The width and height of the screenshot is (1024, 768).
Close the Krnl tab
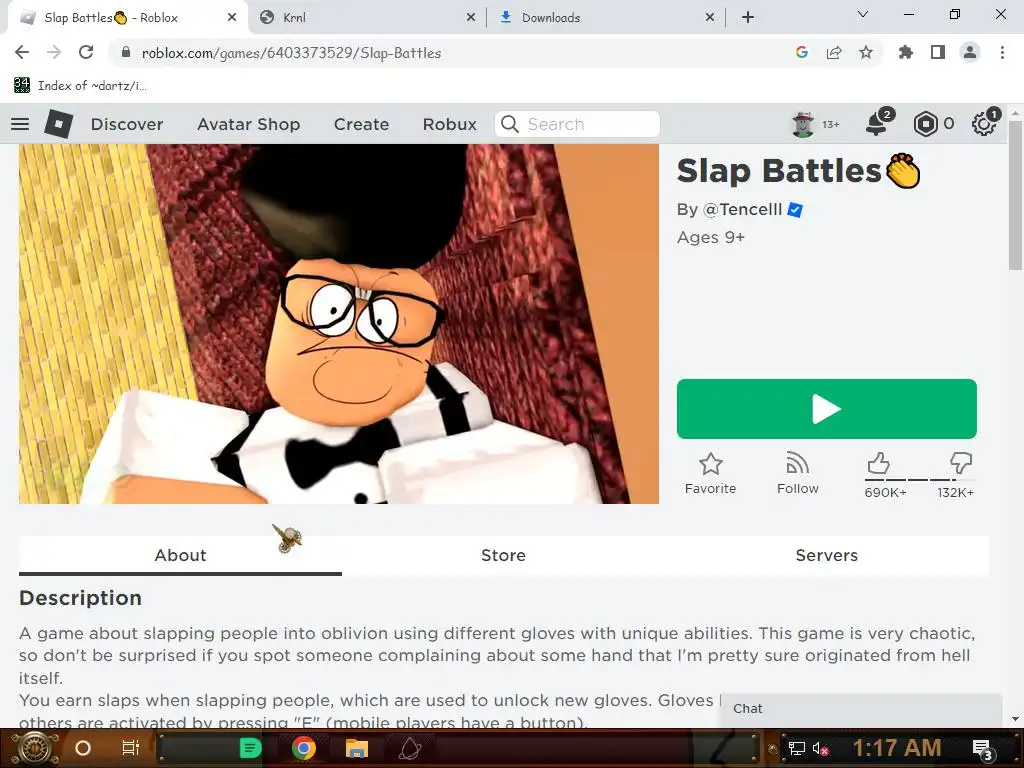(471, 18)
